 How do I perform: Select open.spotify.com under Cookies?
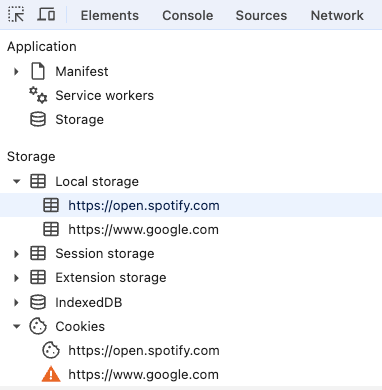pyautogui.click(x=144, y=351)
